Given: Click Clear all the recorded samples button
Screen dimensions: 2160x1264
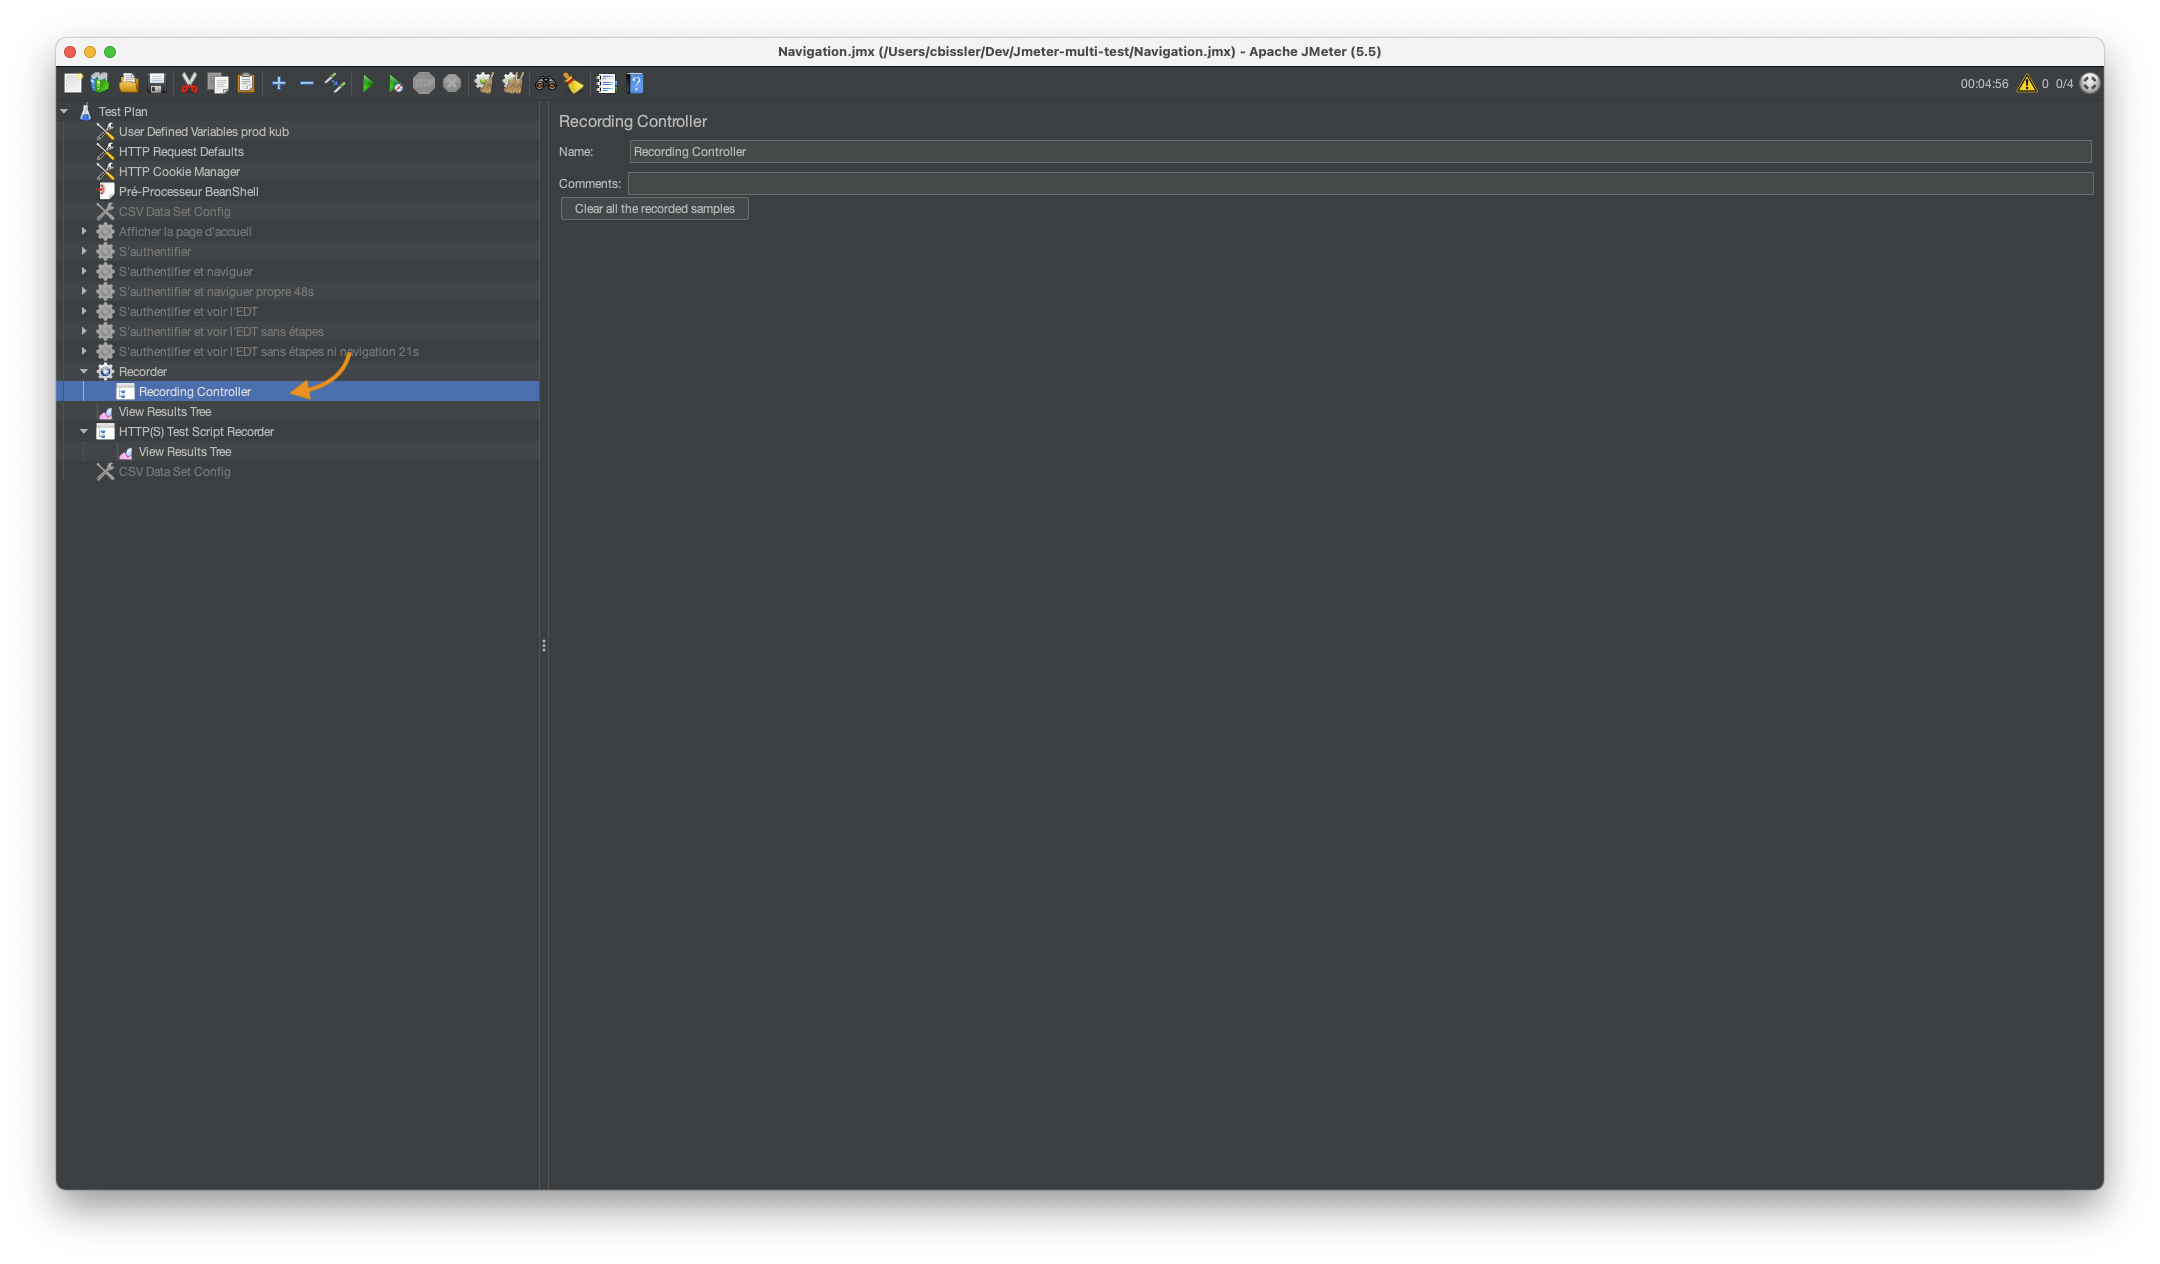Looking at the screenshot, I should point(654,208).
